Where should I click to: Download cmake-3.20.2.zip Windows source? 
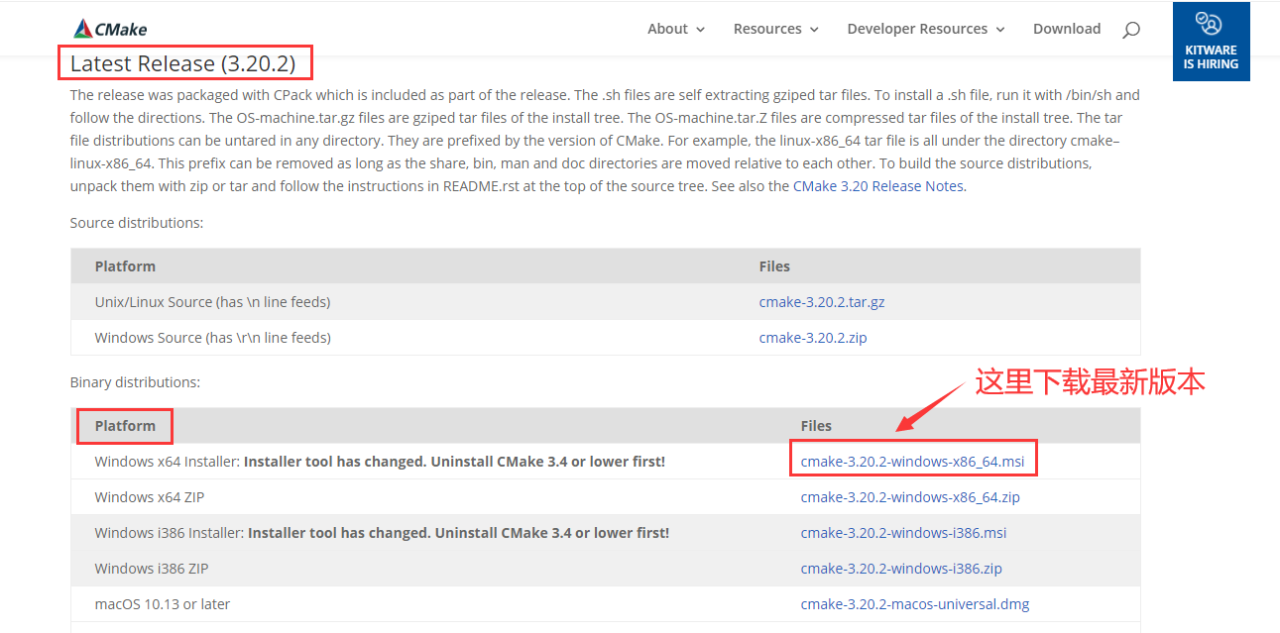(x=813, y=338)
